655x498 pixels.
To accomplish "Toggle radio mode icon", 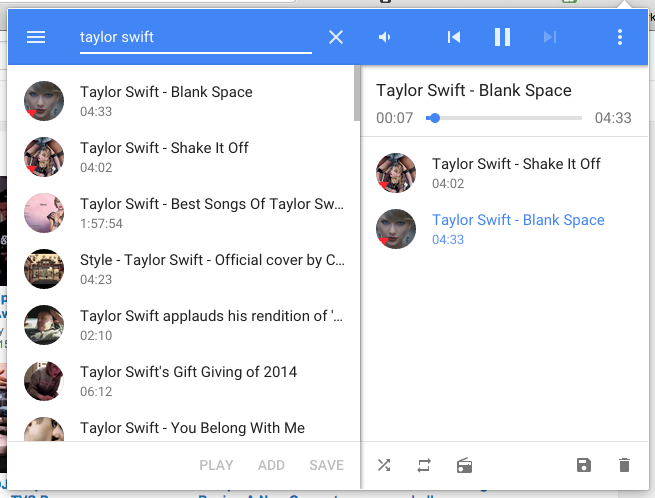I will click(x=464, y=465).
